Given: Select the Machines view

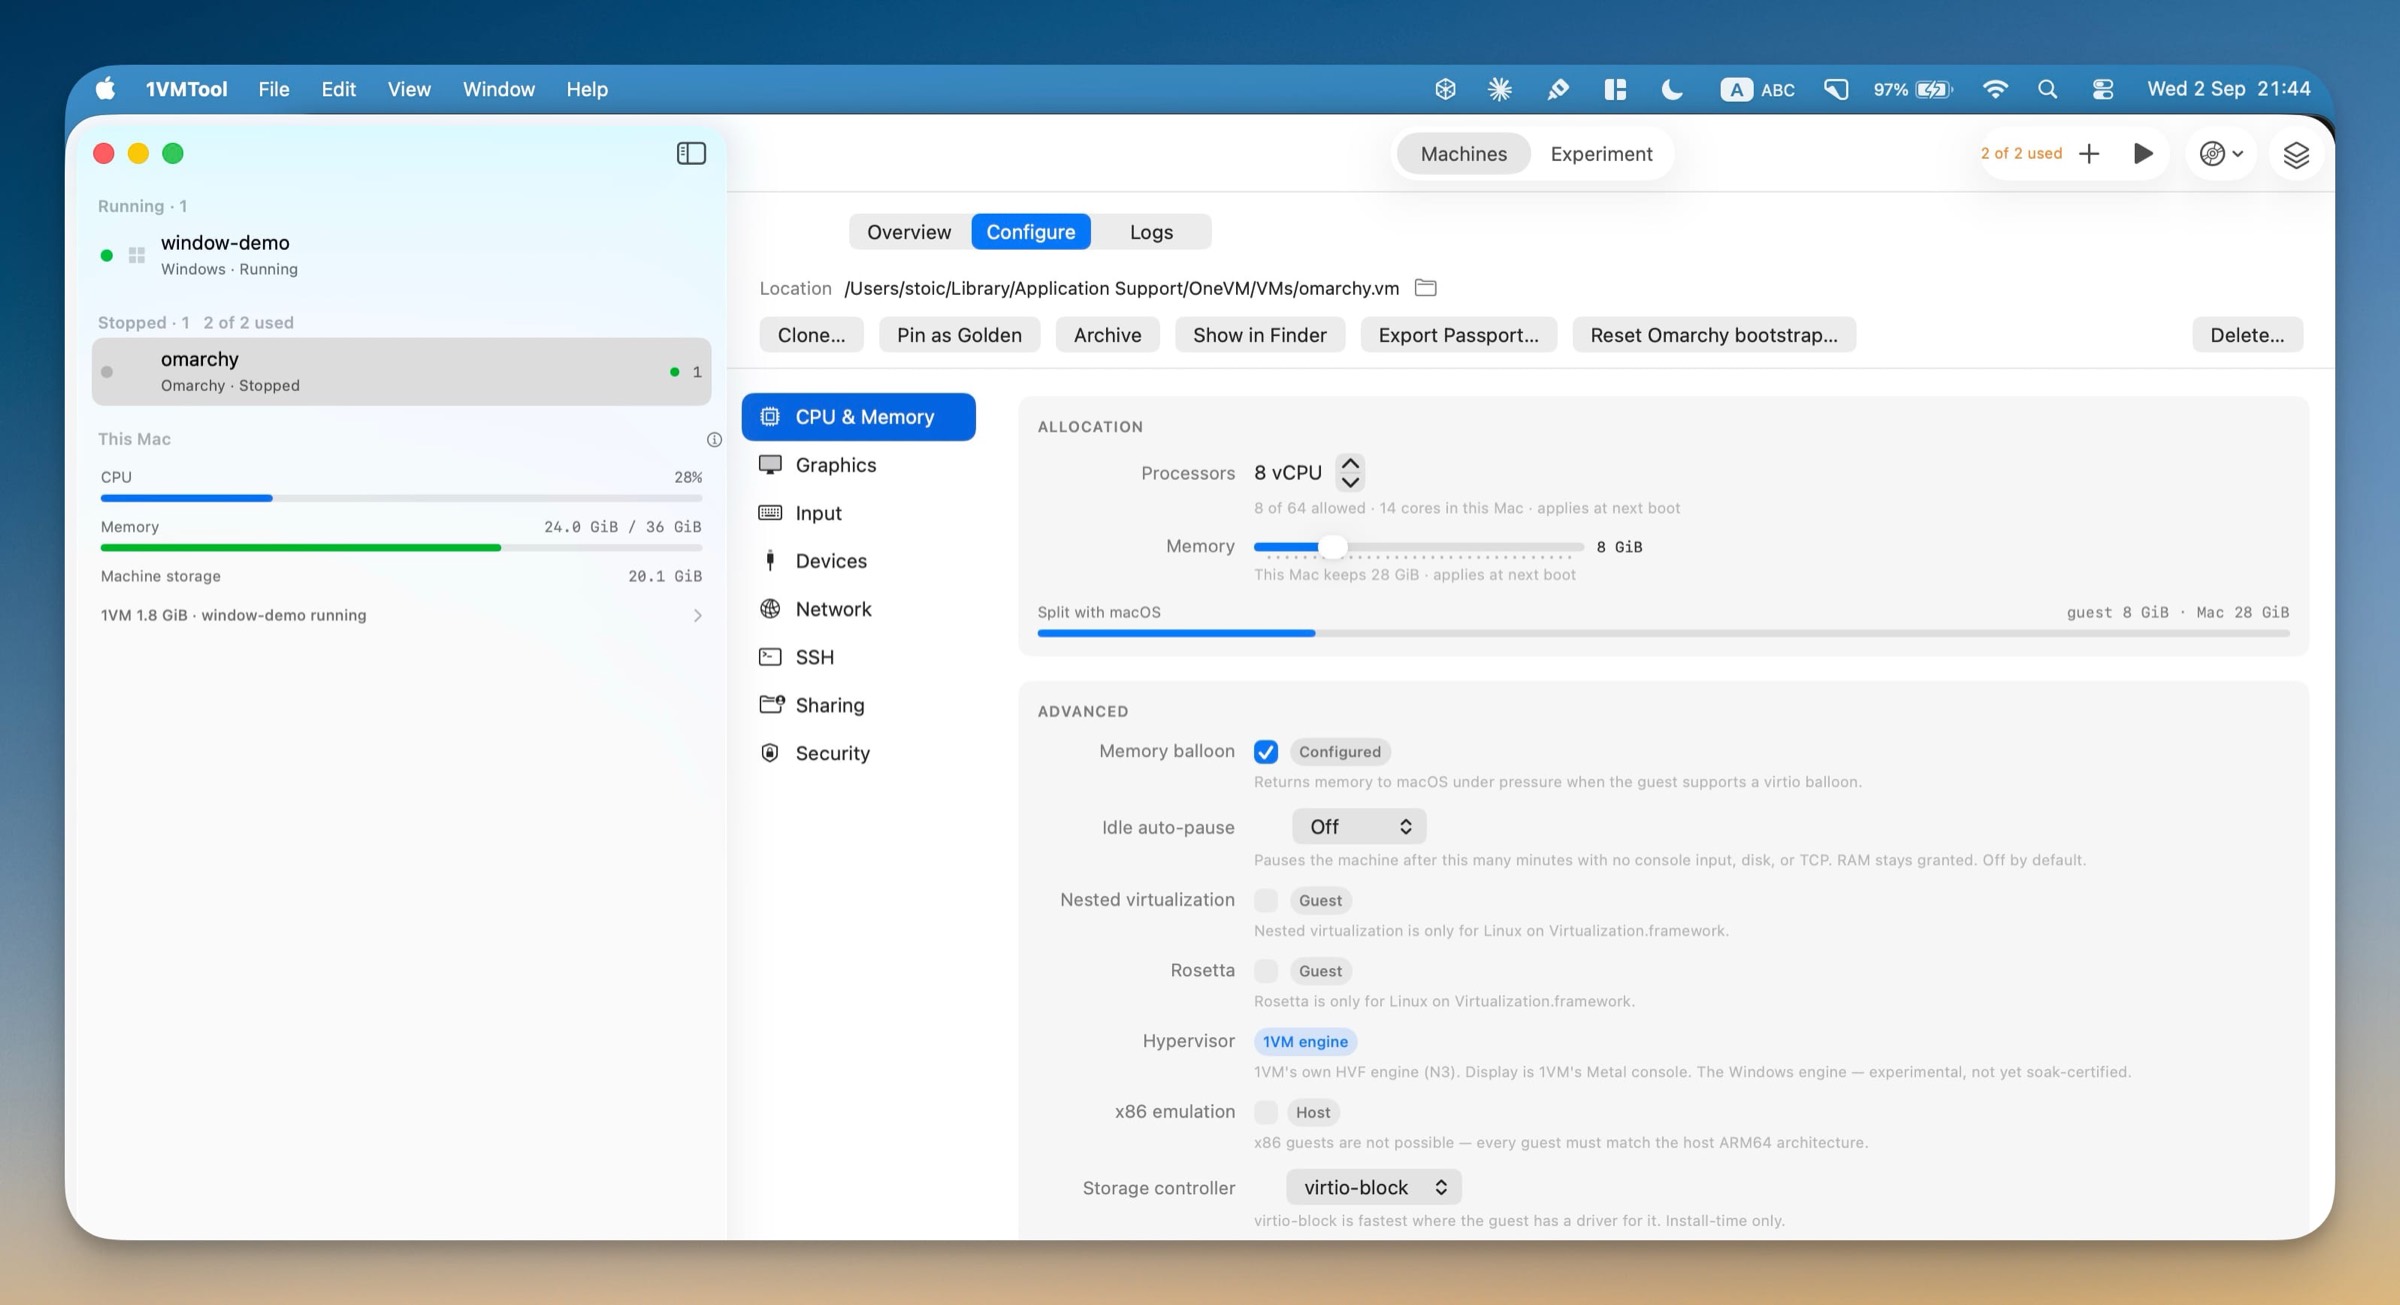Looking at the screenshot, I should click(x=1463, y=154).
